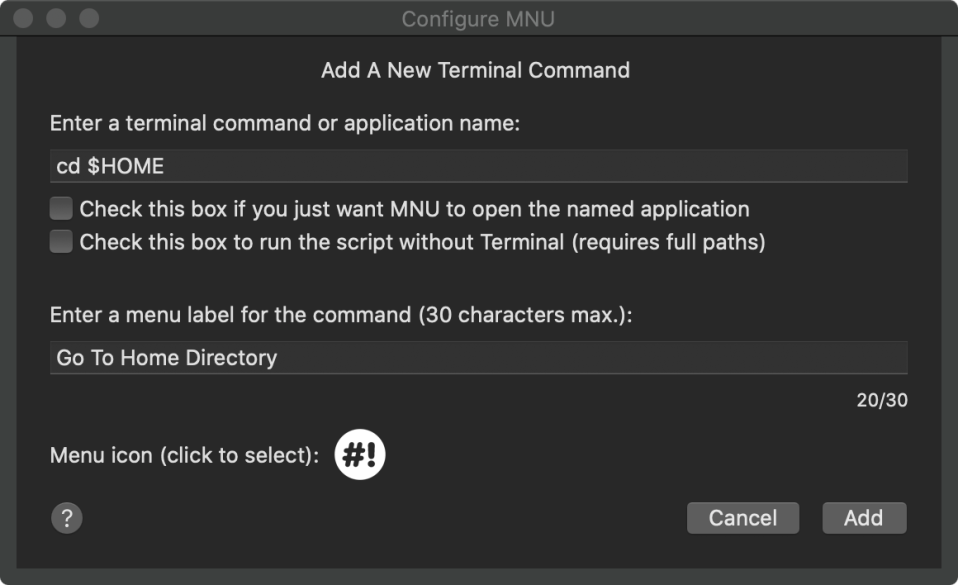Click the '(requires full paths)' note

[x=668, y=242]
